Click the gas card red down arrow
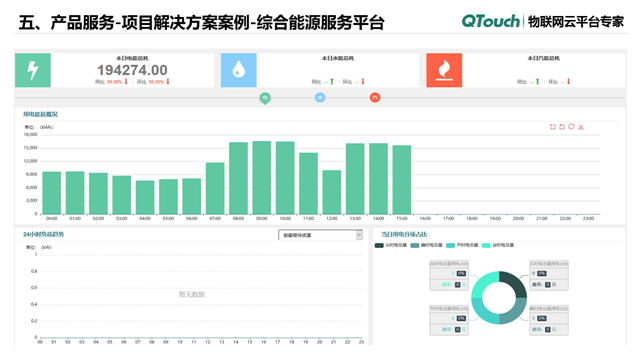Image resolution: width=640 pixels, height=360 pixels. 568,82
